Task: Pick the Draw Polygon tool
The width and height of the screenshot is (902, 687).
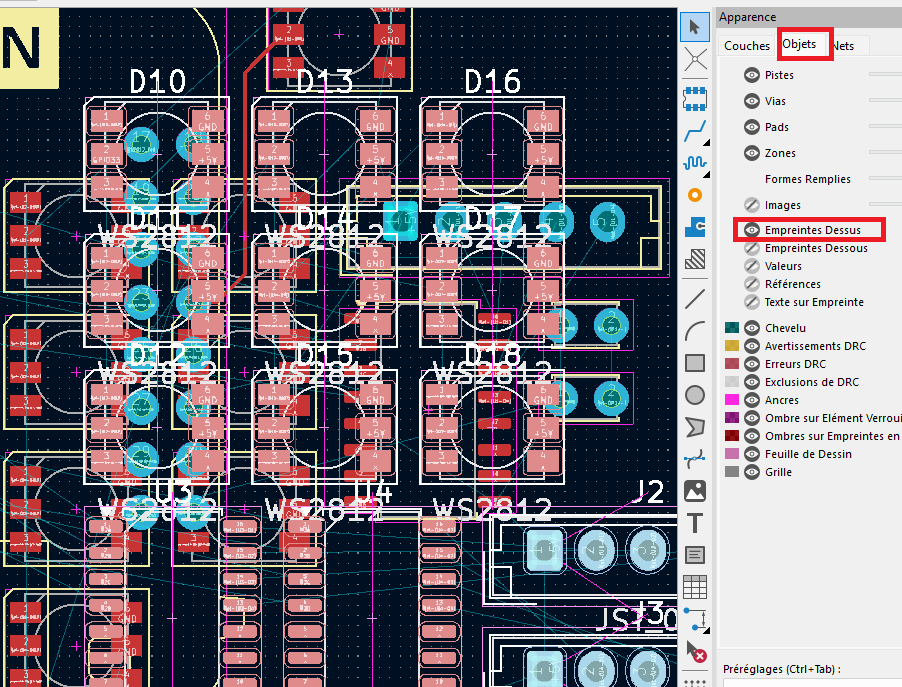Action: click(695, 428)
